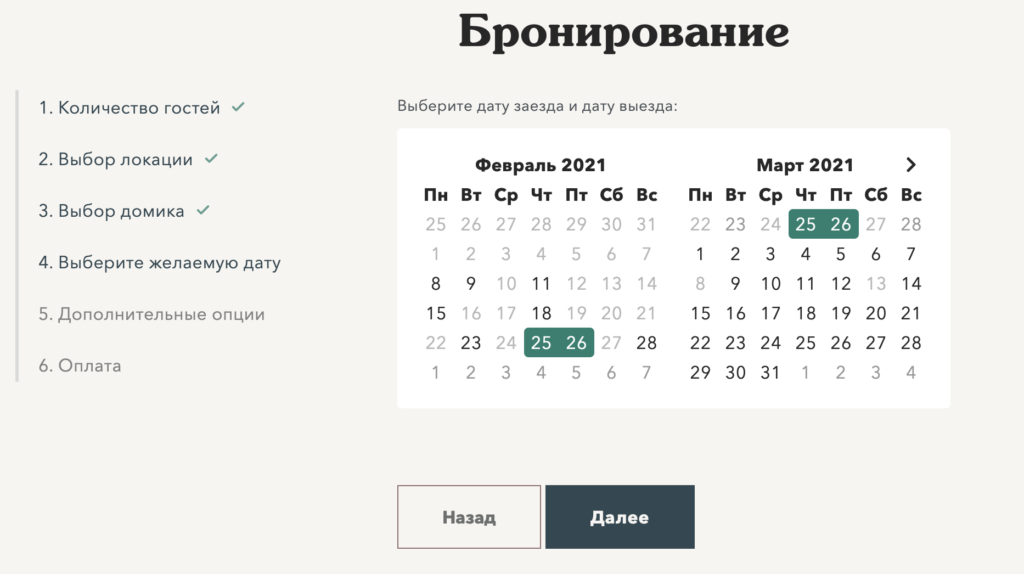Open step 5 Дополнительные опции
The width and height of the screenshot is (1024, 574).
coord(152,314)
